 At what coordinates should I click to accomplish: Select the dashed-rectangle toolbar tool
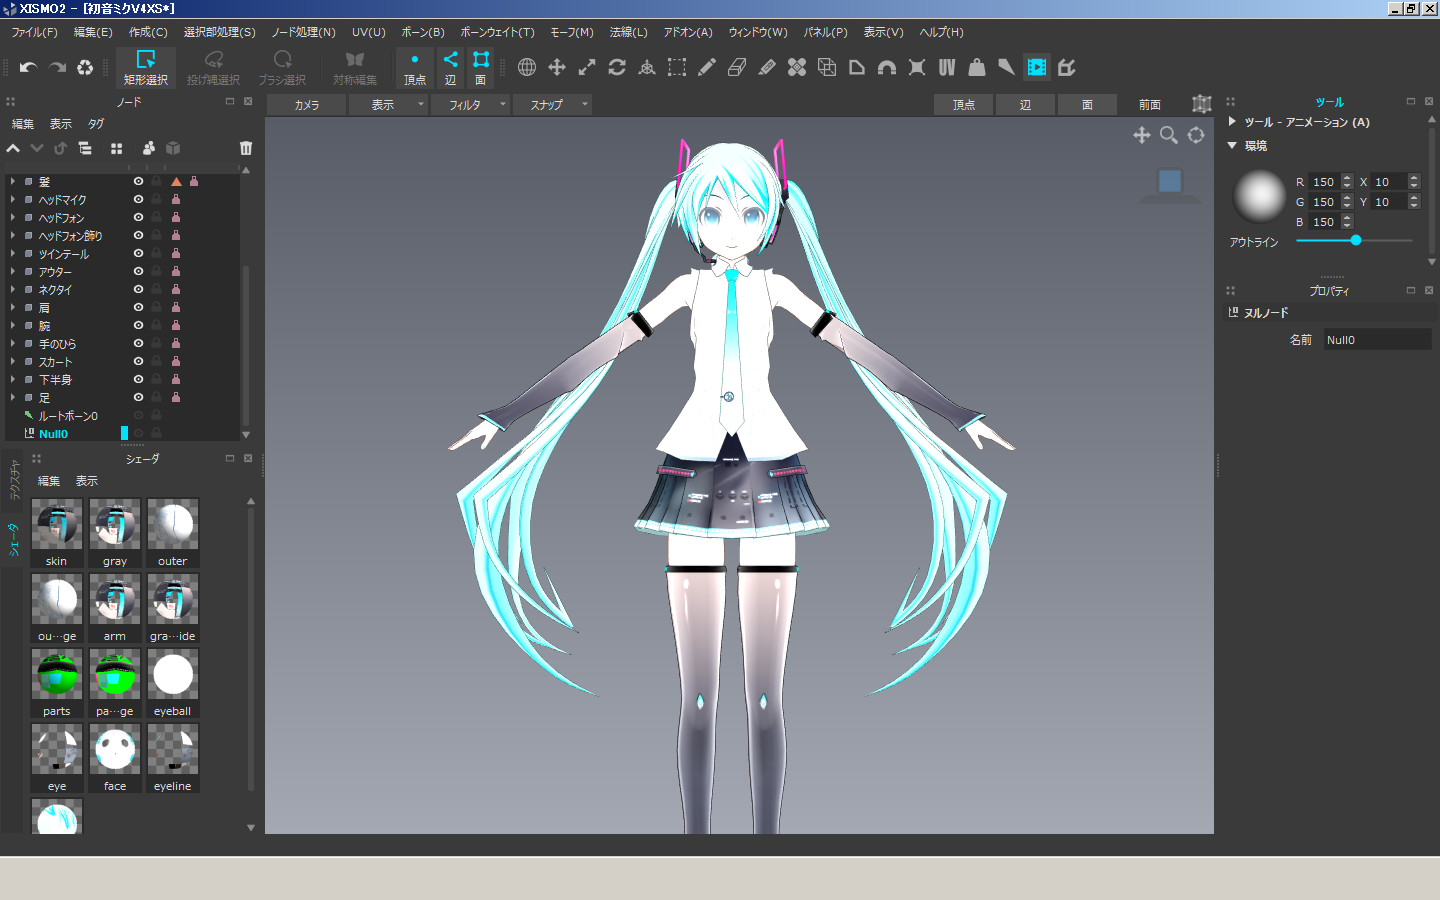pyautogui.click(x=677, y=67)
